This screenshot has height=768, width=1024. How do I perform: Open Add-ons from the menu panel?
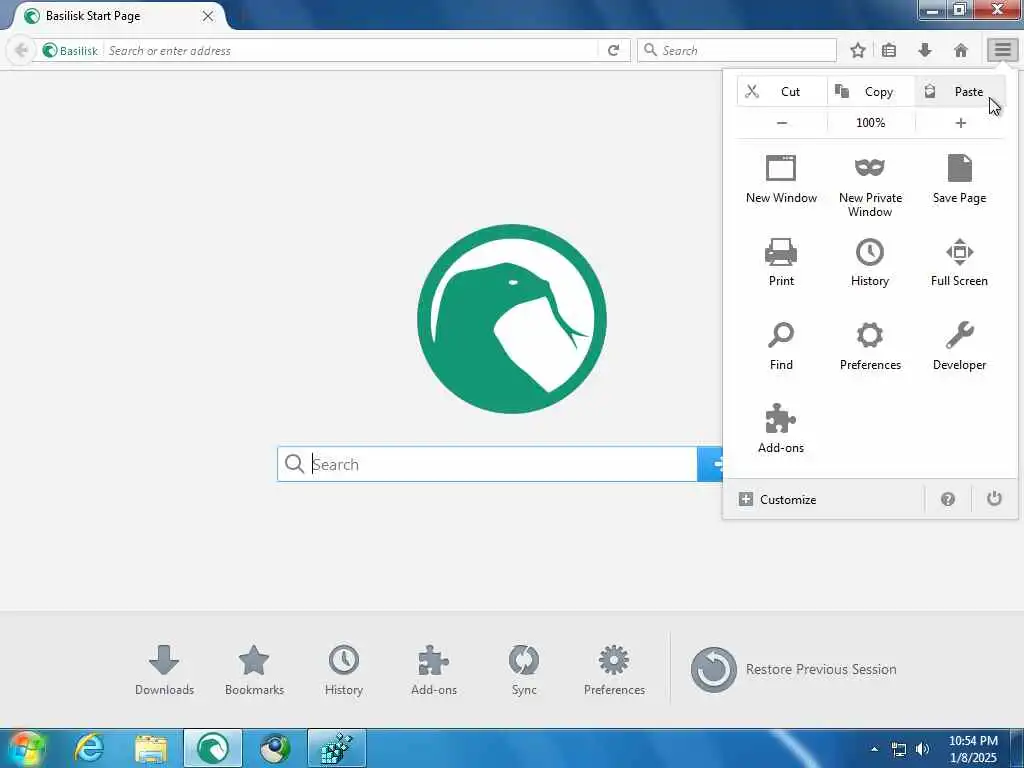[x=781, y=429]
